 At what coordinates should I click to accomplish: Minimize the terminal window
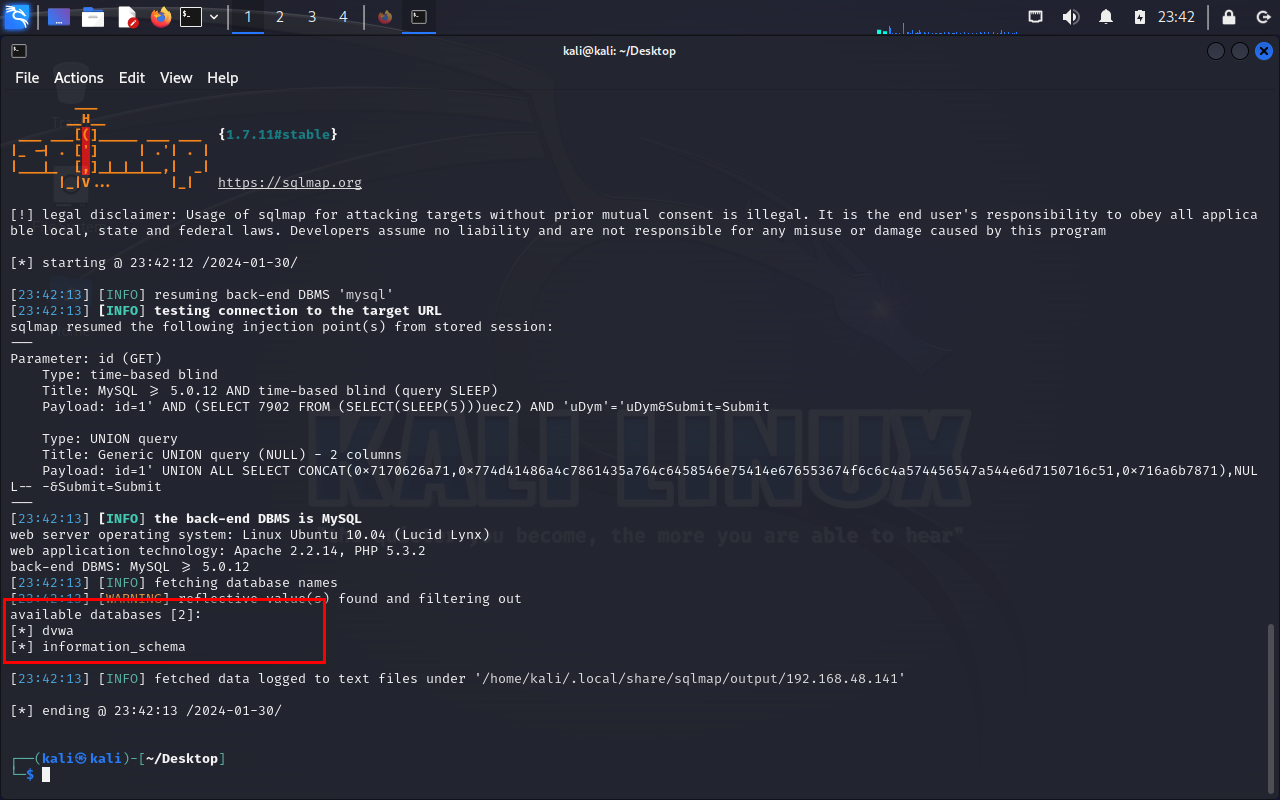click(x=1216, y=51)
